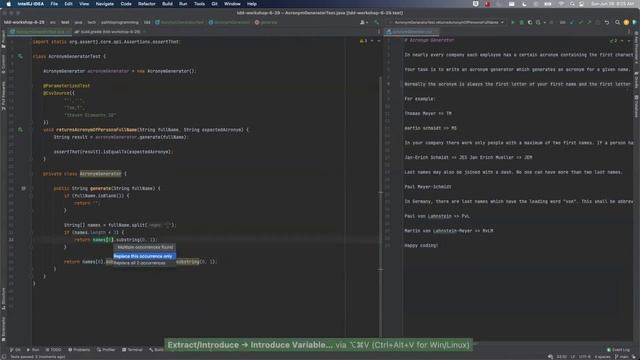Click AcronymGeneratorTest class breadcrumb

point(180,22)
